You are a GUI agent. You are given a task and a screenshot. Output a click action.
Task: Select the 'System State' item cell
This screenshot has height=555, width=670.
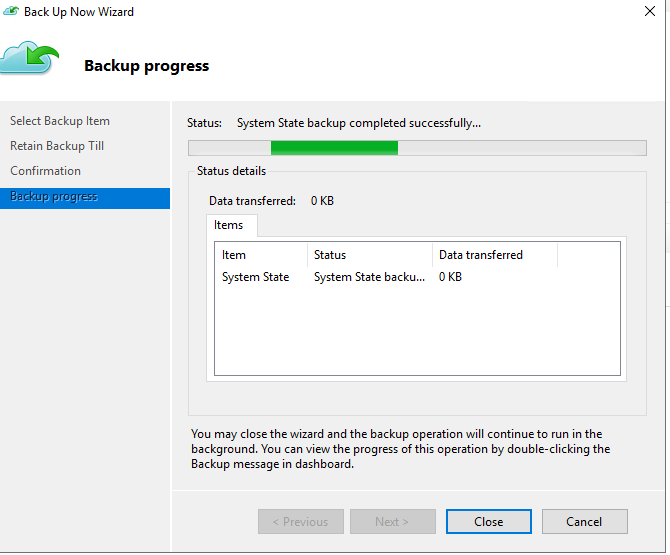pyautogui.click(x=256, y=277)
